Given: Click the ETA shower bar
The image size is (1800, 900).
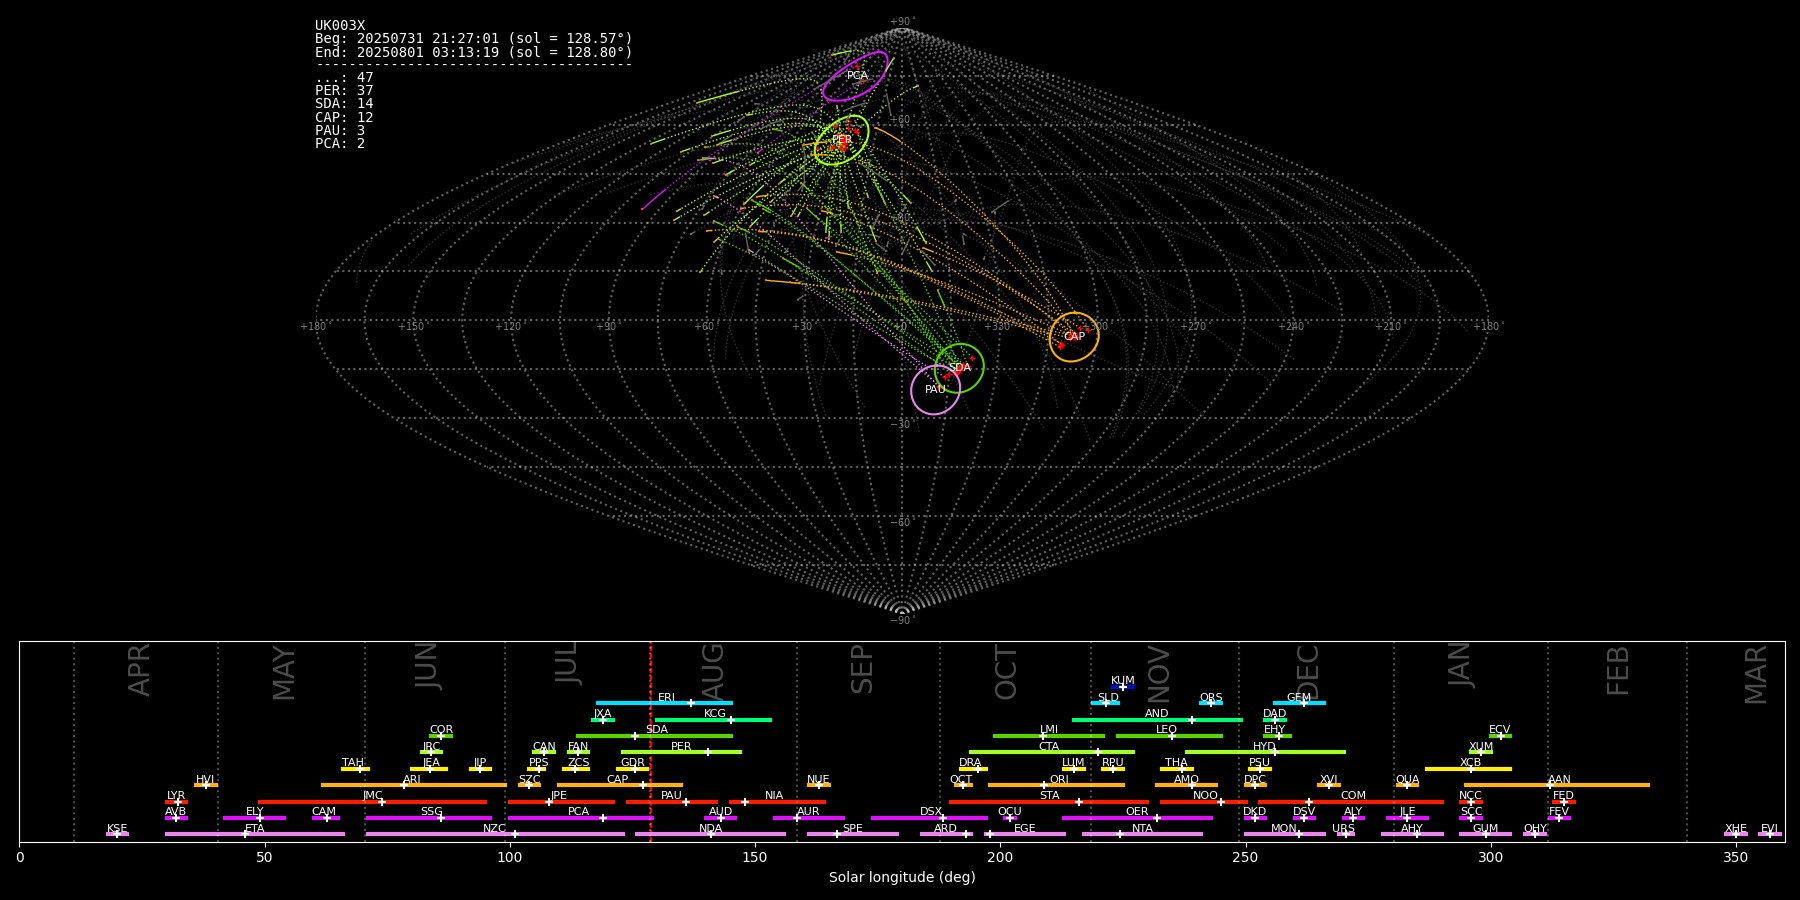Looking at the screenshot, I should click(x=254, y=834).
